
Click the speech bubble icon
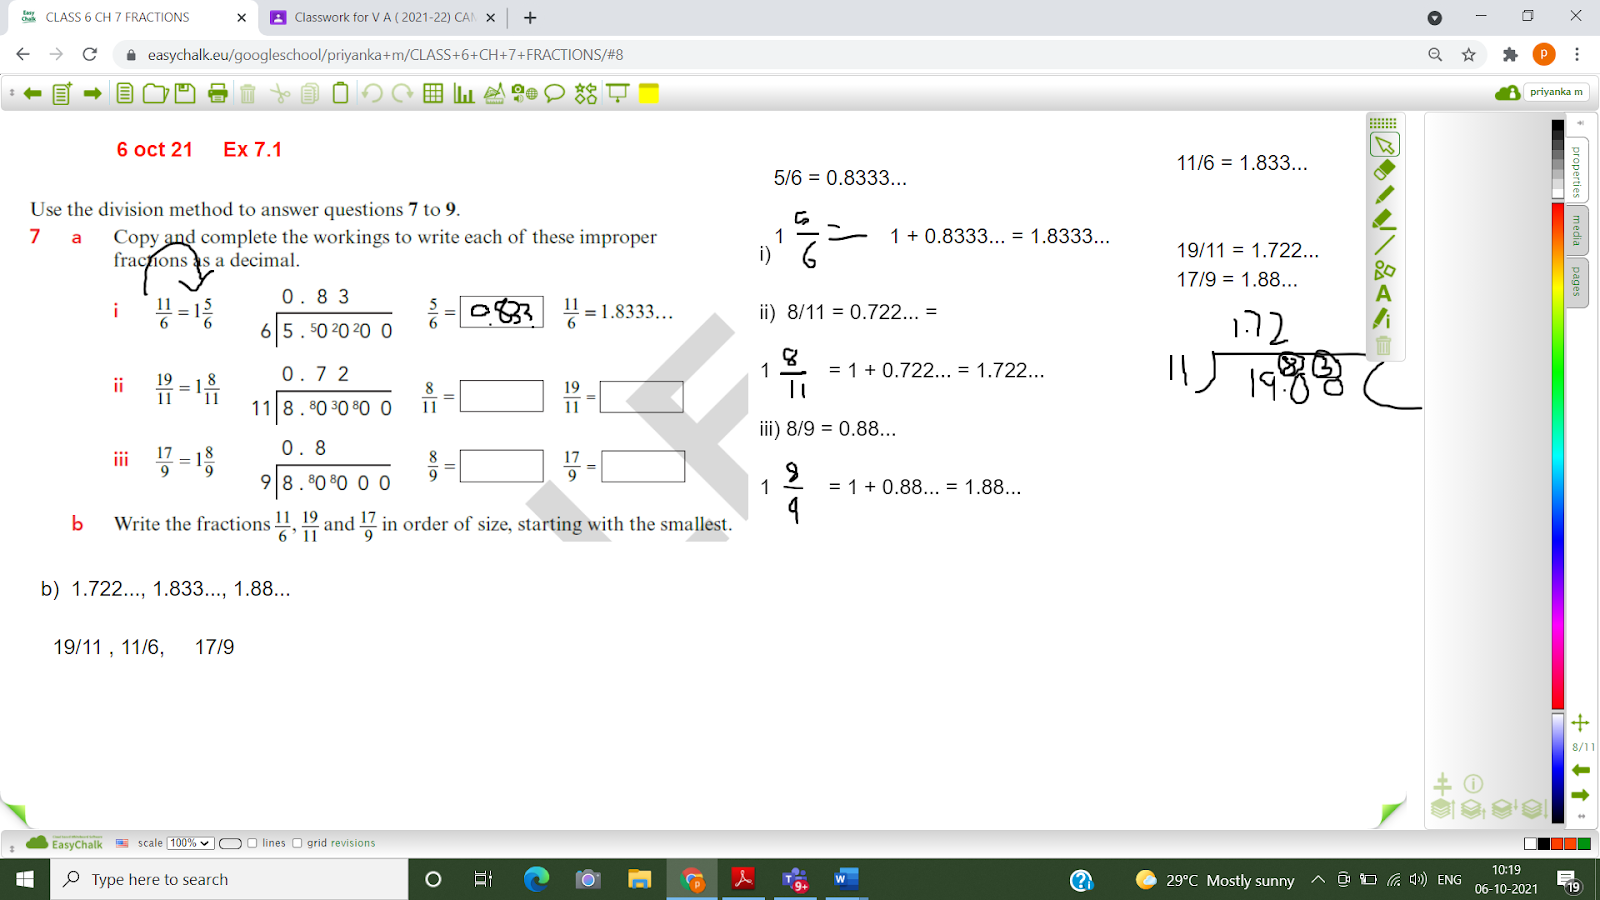click(555, 93)
